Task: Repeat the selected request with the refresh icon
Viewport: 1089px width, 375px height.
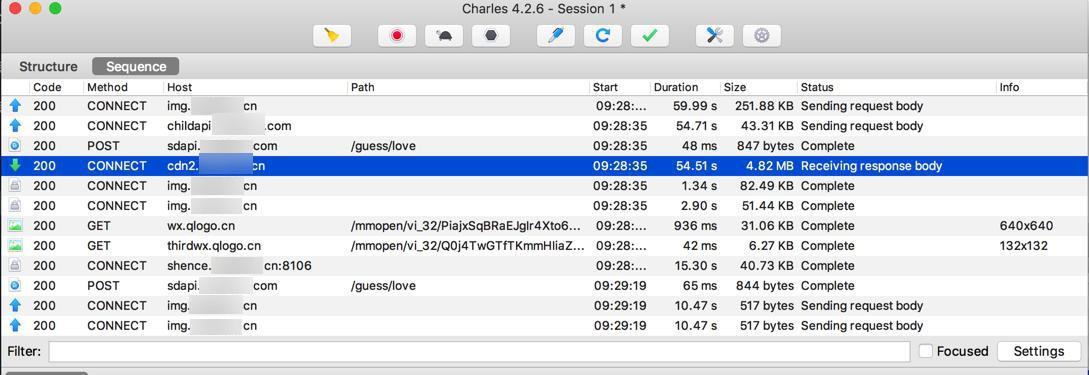Action: (x=603, y=35)
